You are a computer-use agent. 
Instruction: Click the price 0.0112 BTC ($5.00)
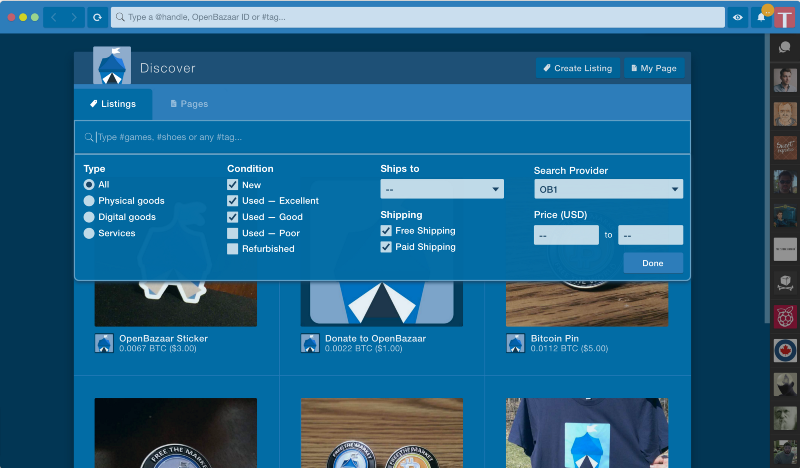pos(569,349)
